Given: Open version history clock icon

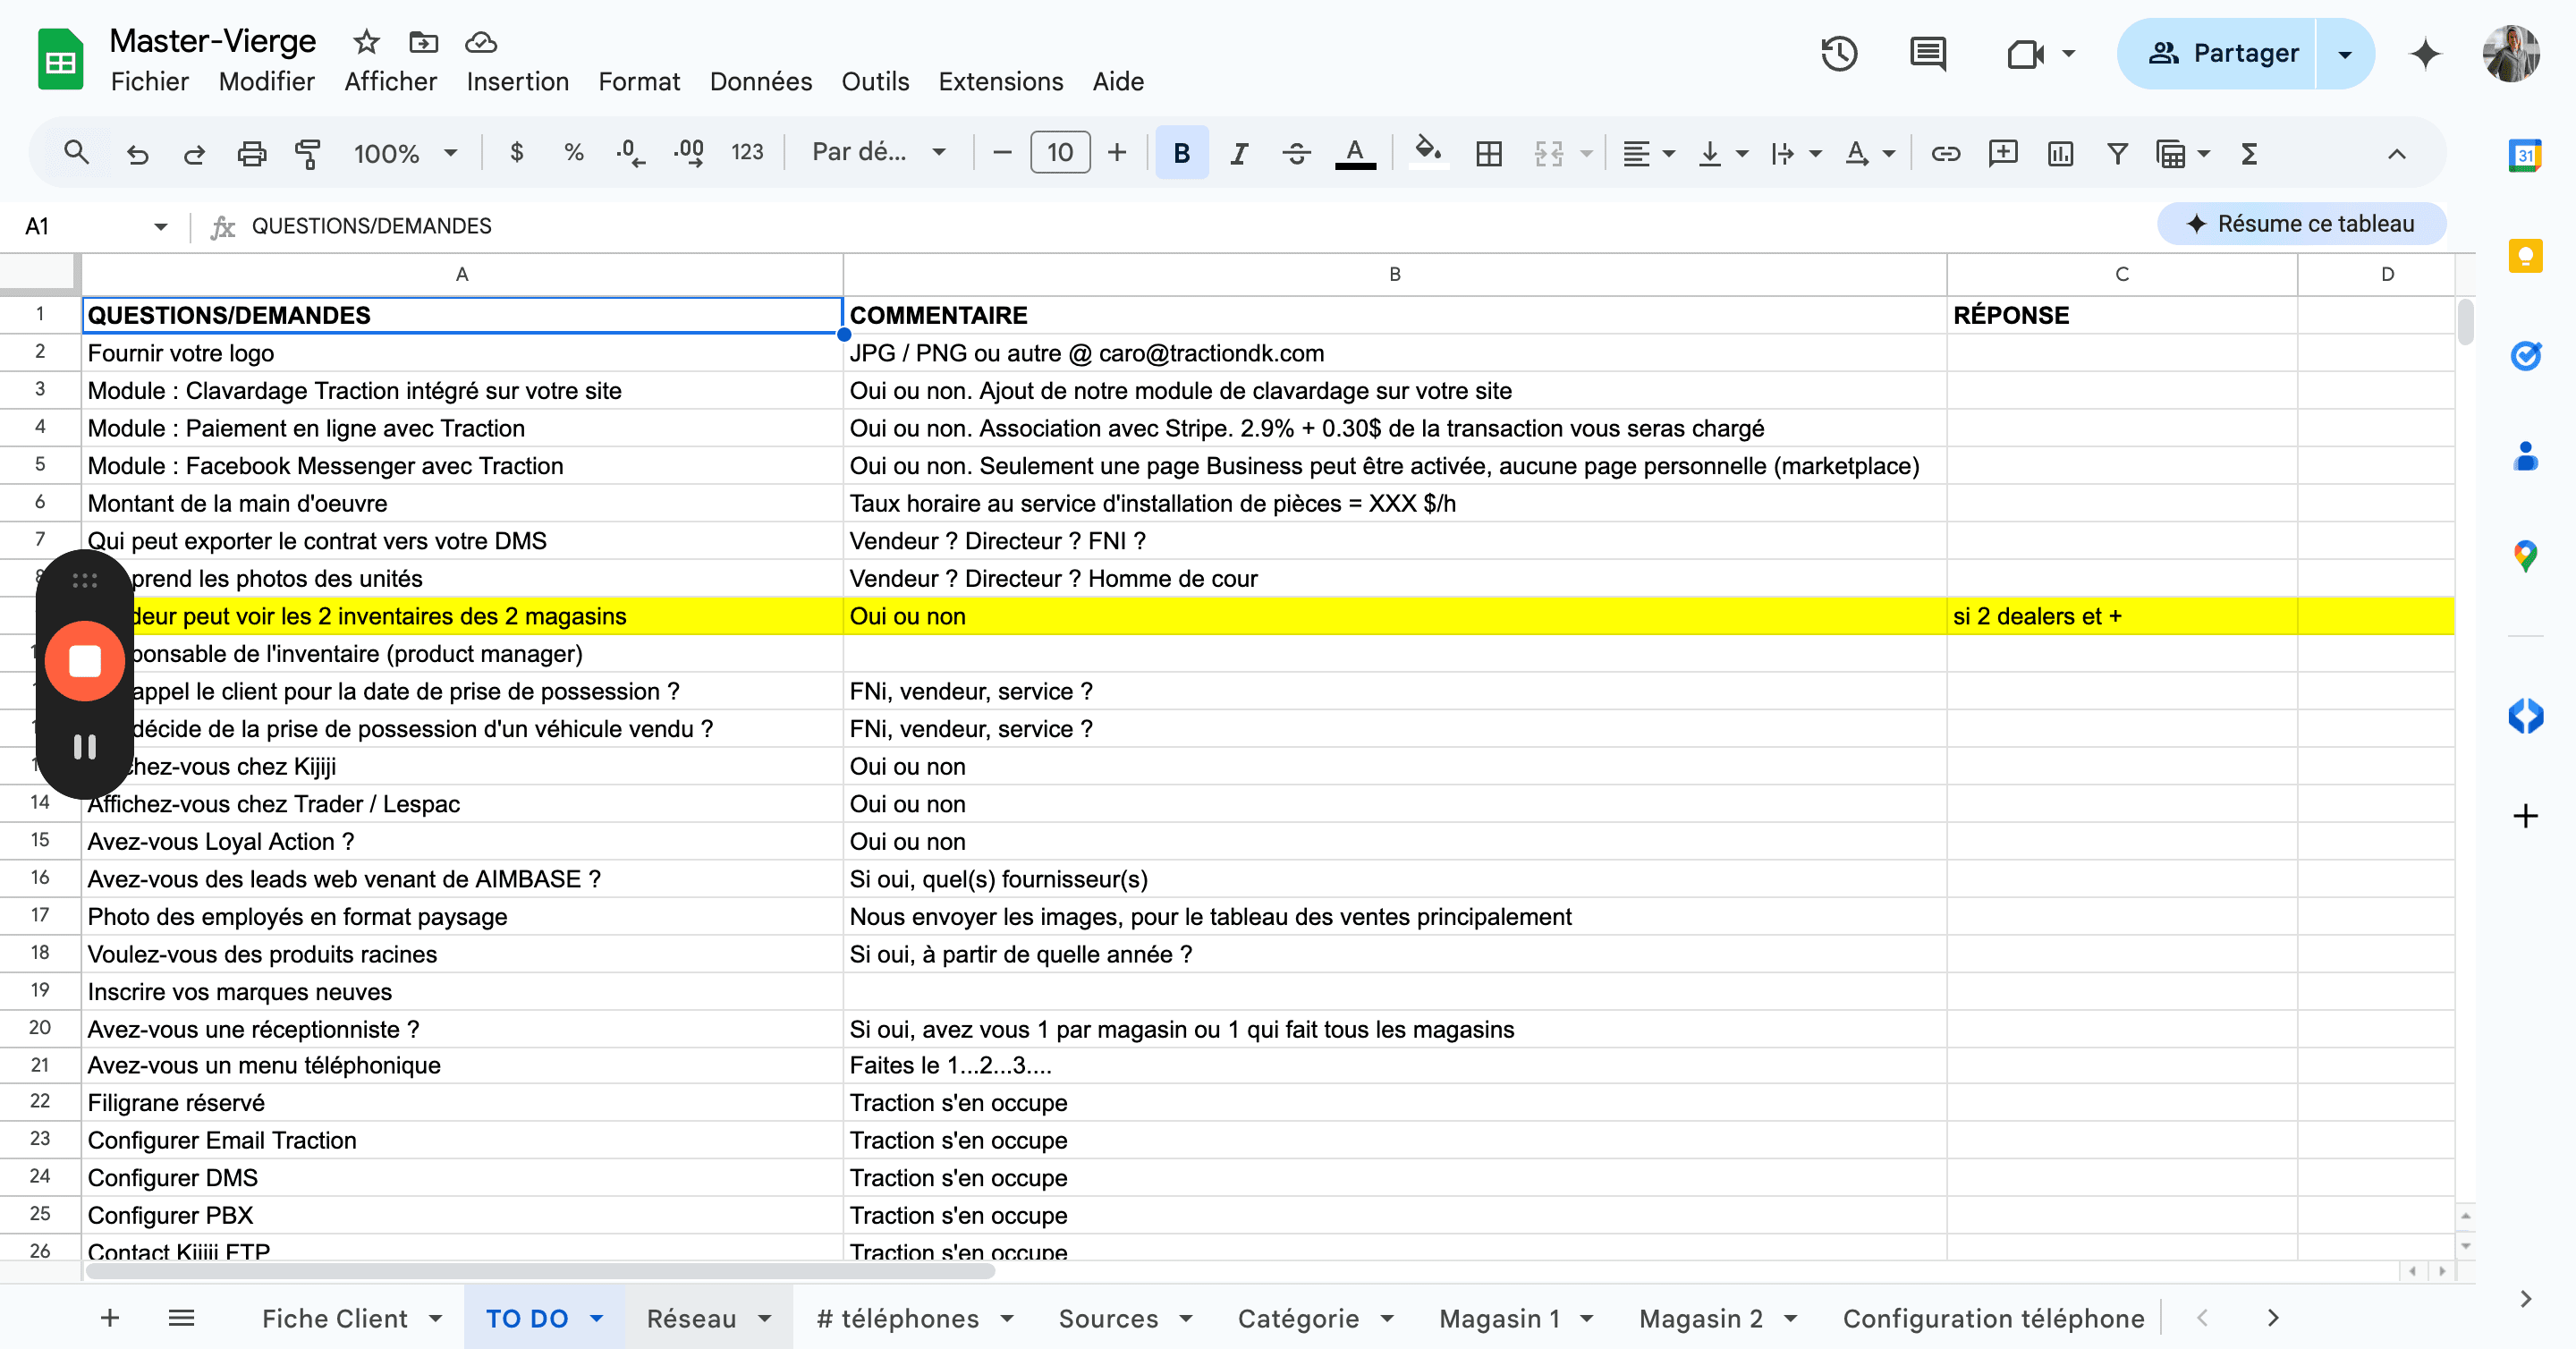Looking at the screenshot, I should [1838, 54].
